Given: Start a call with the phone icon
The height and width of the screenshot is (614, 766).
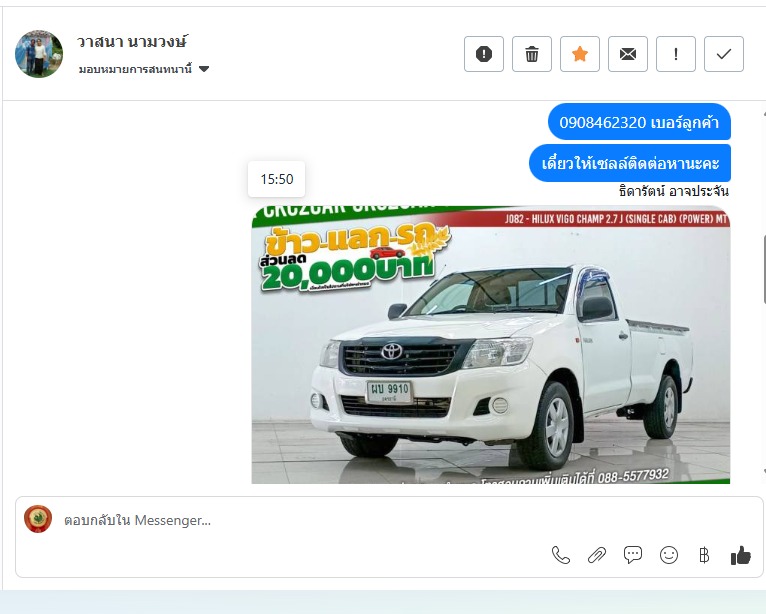Looking at the screenshot, I should tap(561, 555).
